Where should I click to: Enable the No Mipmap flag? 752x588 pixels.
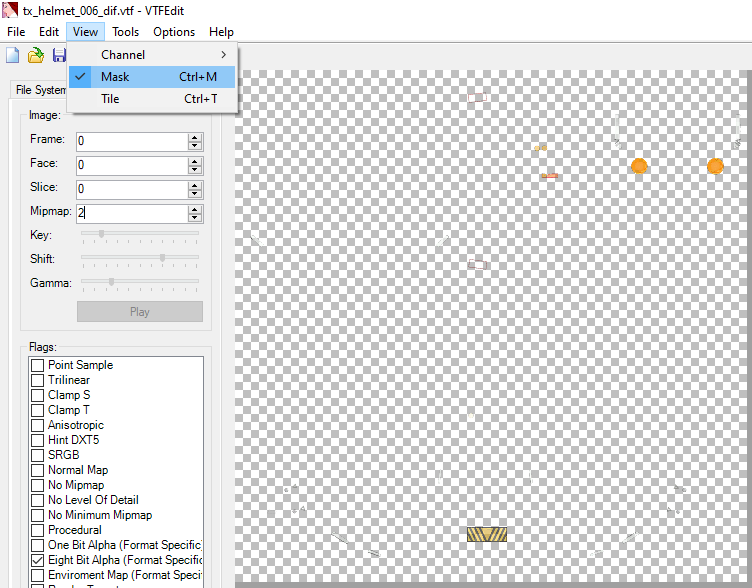click(x=37, y=485)
